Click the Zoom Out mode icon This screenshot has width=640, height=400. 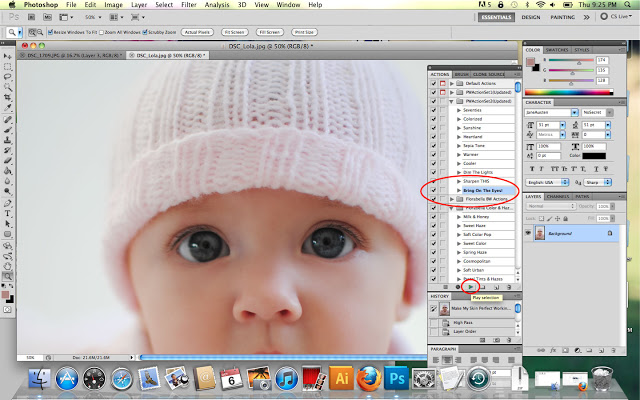coord(40,32)
